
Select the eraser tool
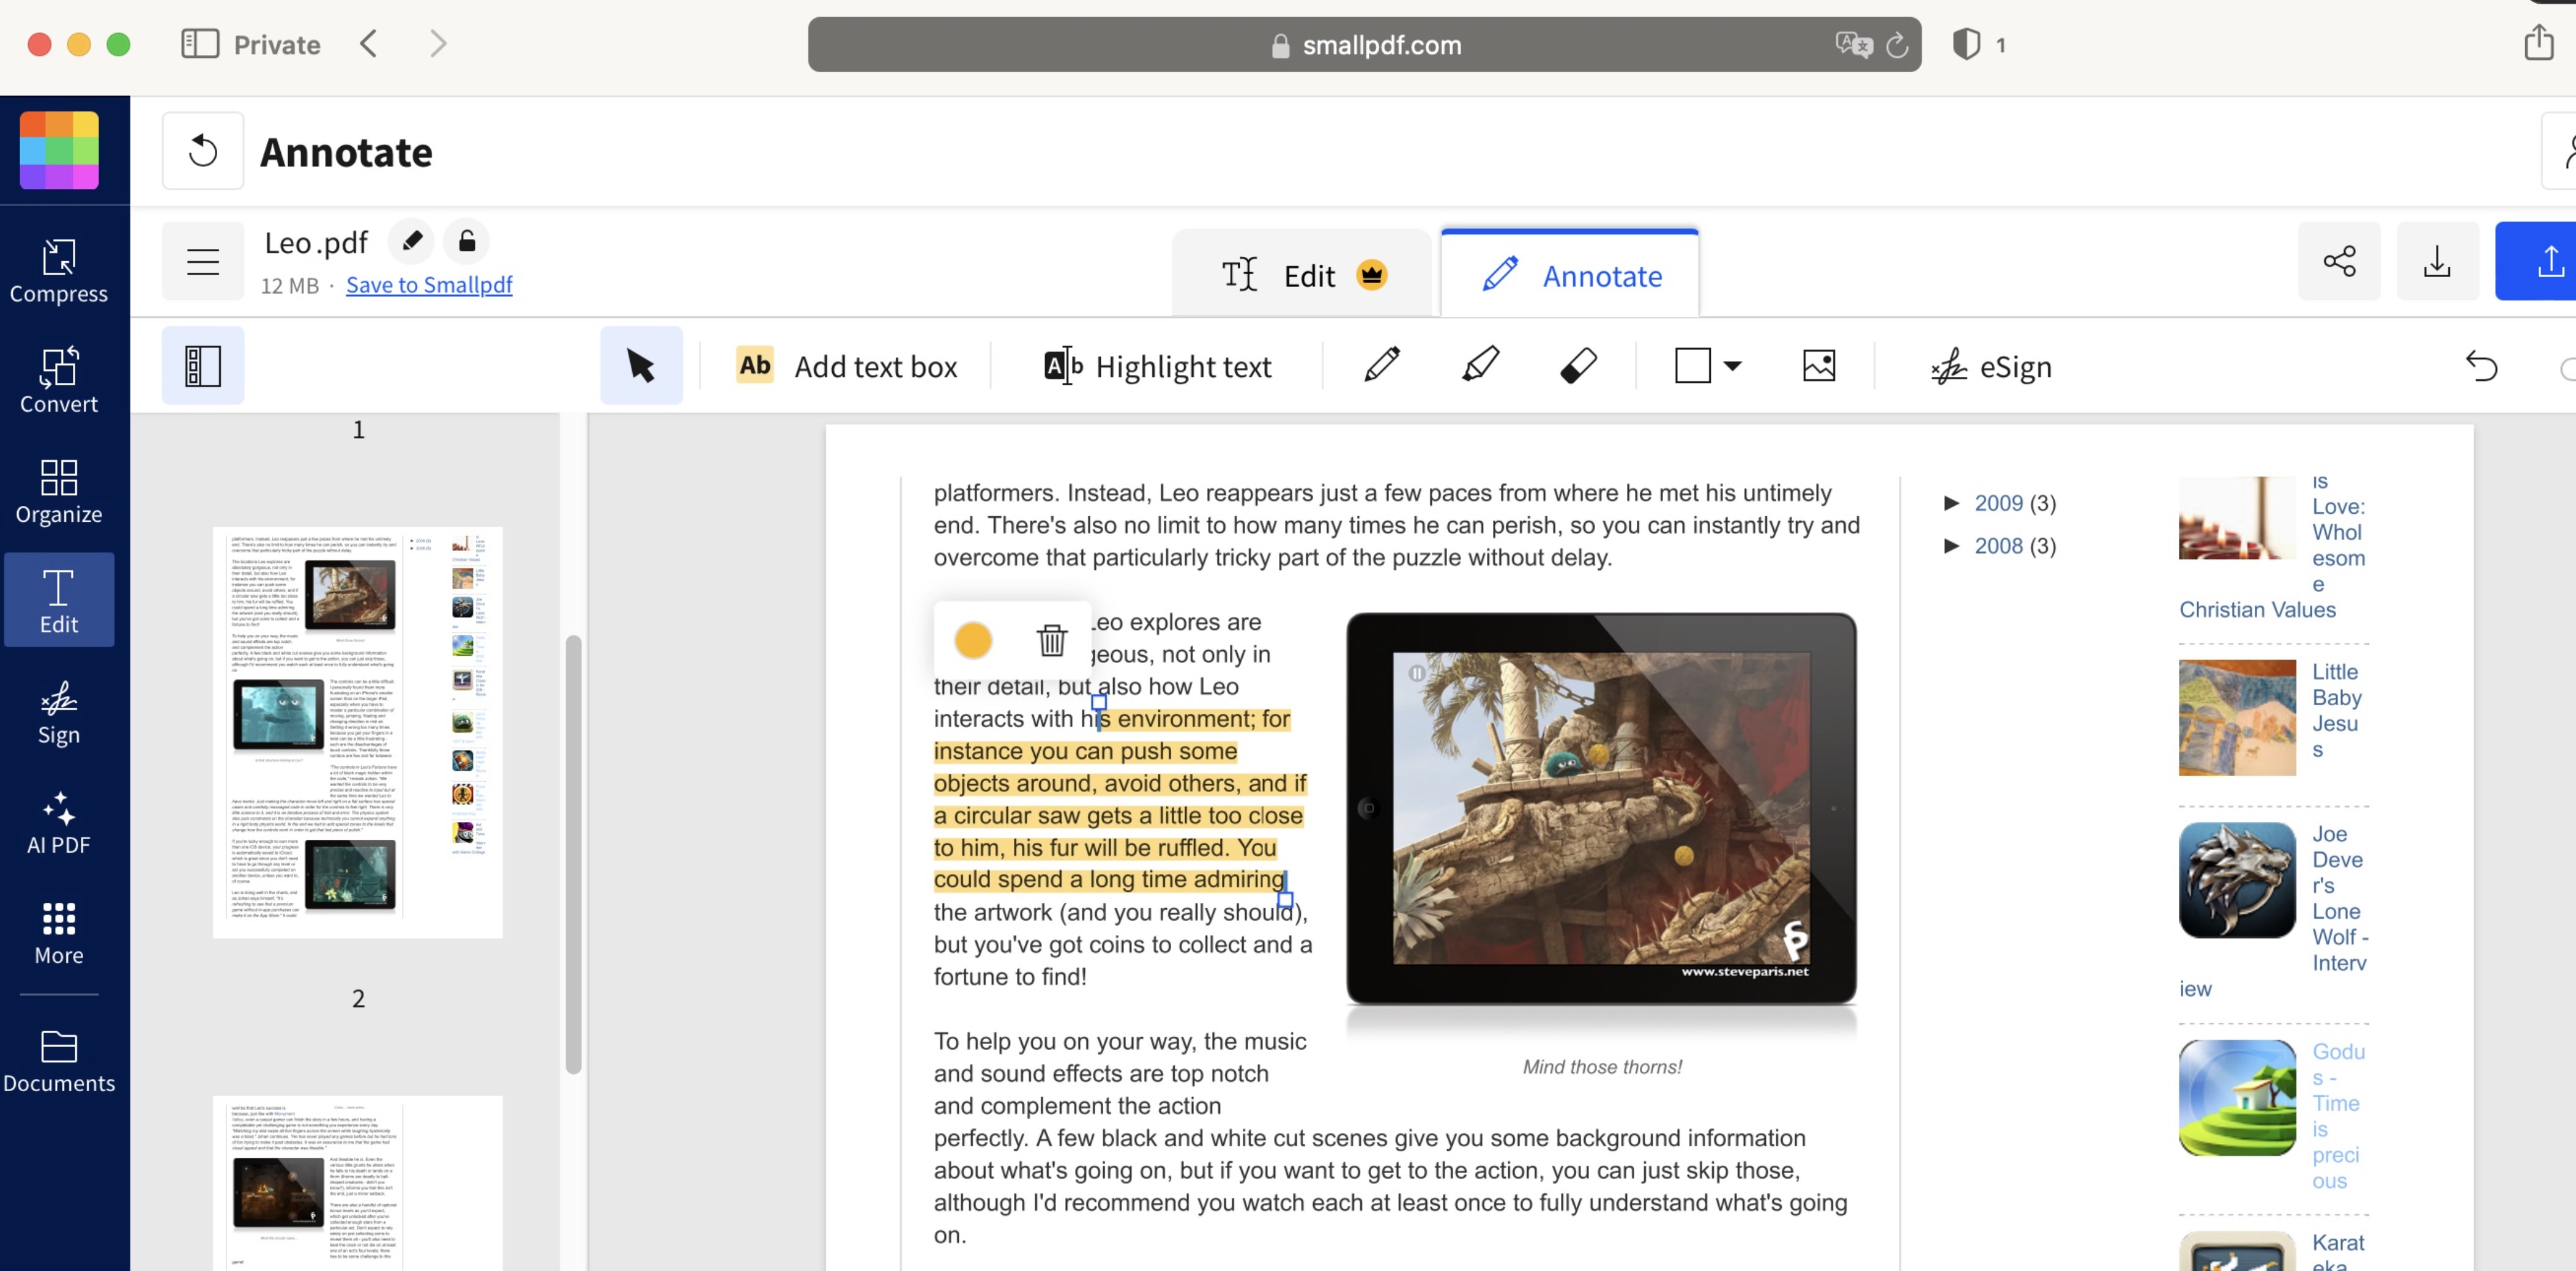tap(1578, 366)
